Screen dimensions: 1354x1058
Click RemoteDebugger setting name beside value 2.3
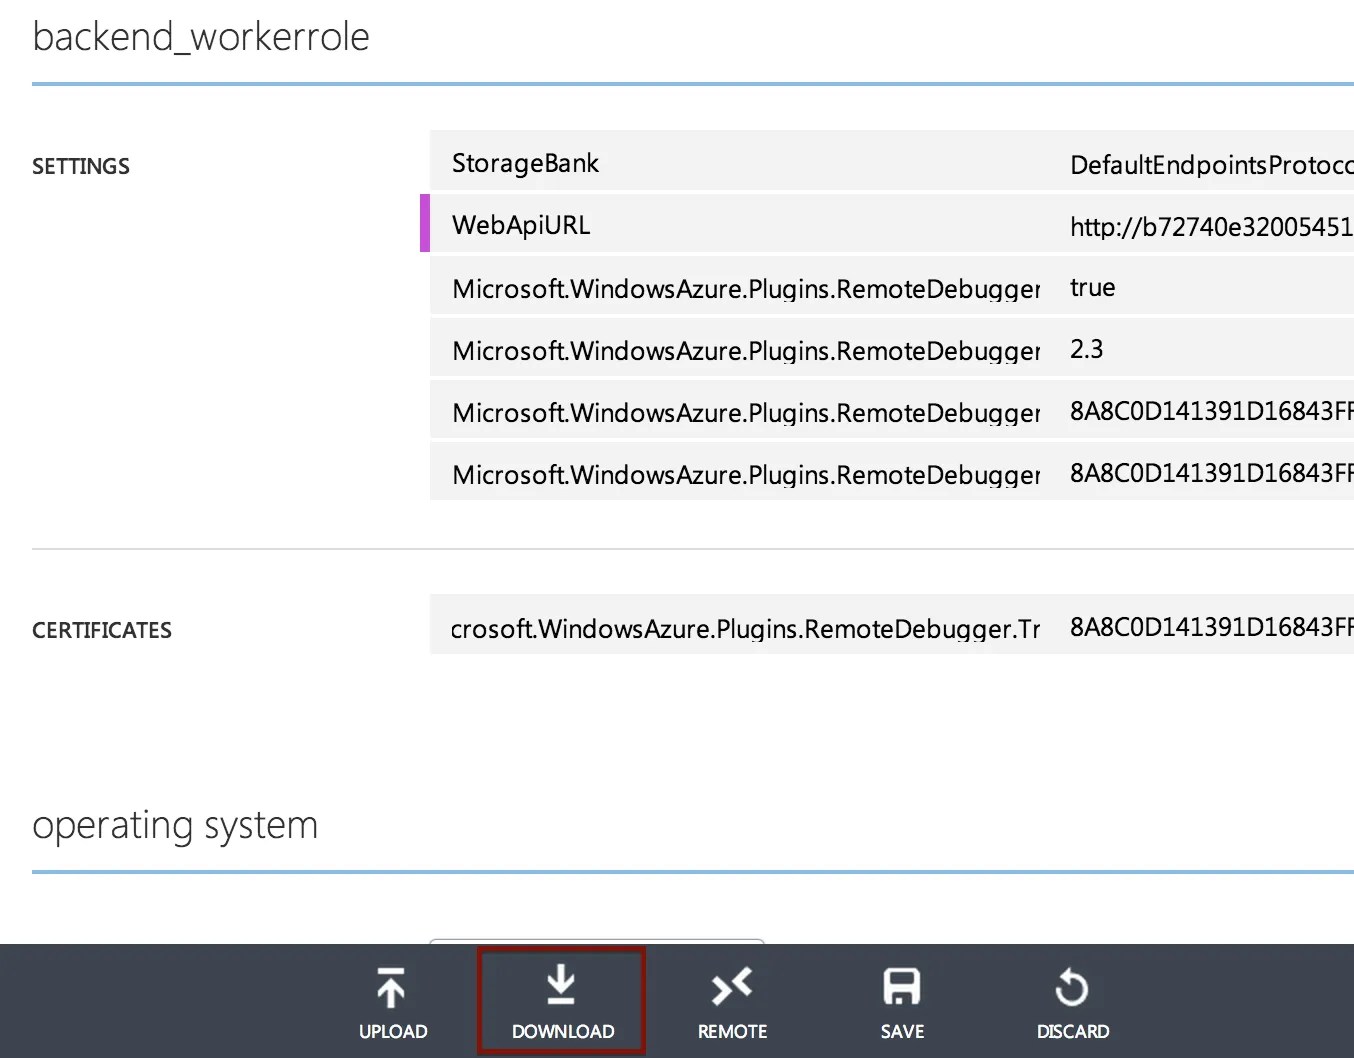coord(746,351)
